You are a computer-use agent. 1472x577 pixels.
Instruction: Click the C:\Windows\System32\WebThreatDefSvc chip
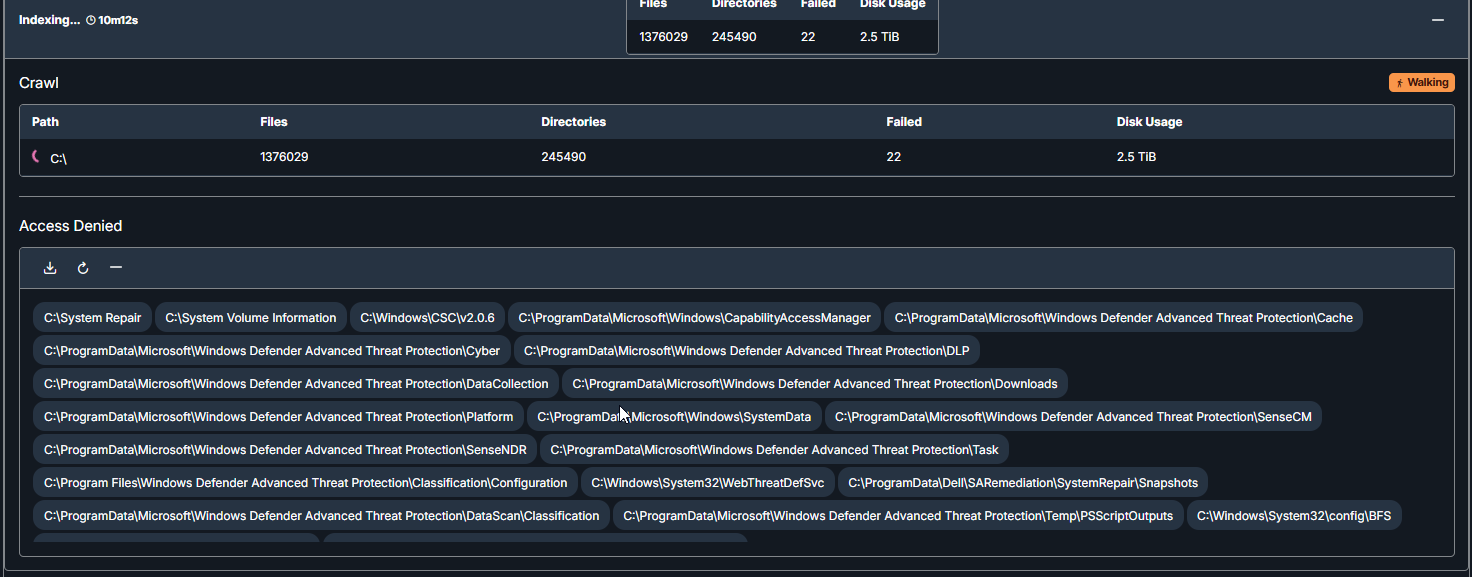coord(707,483)
